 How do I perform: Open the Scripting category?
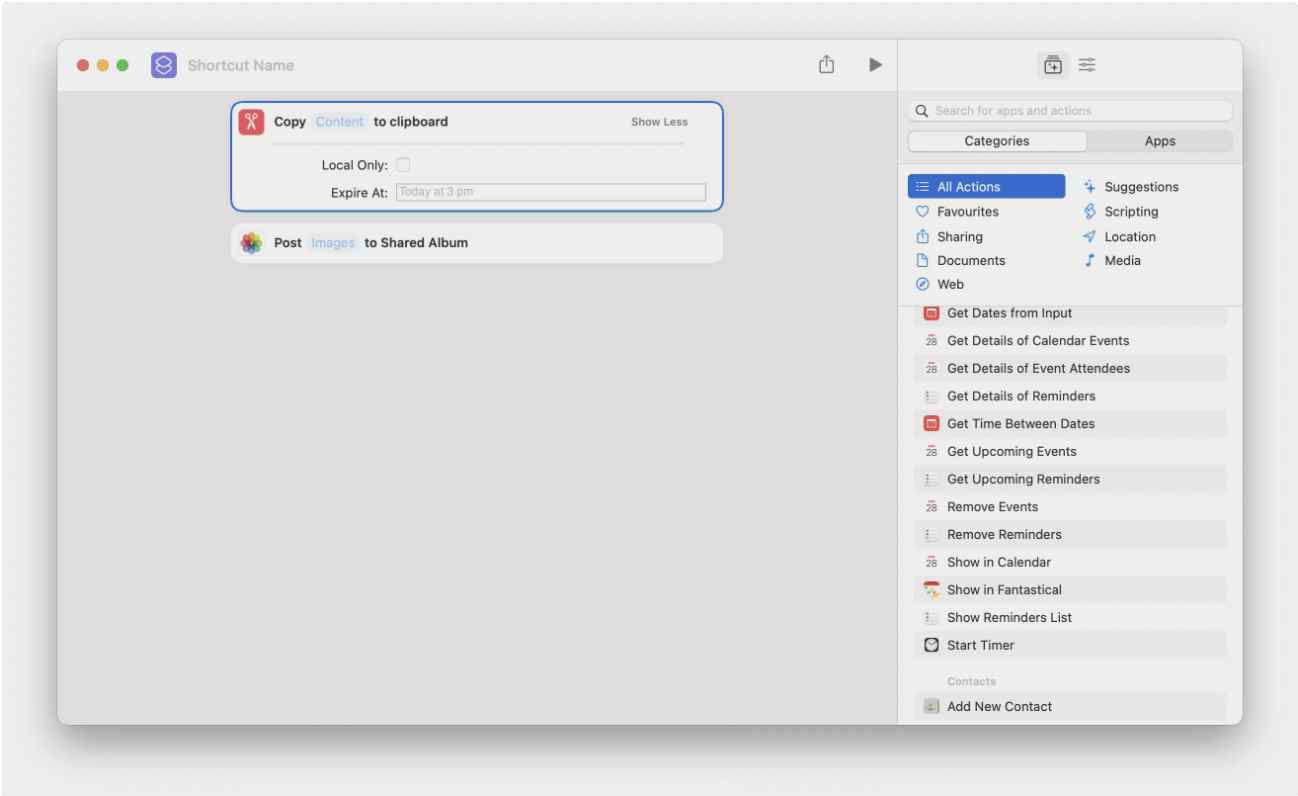click(1130, 212)
